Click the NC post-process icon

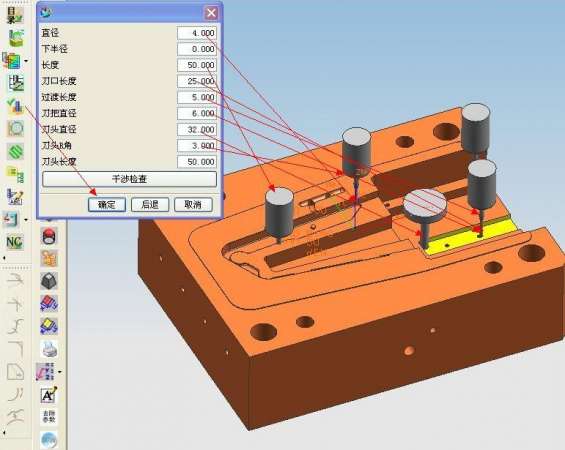pyautogui.click(x=15, y=242)
